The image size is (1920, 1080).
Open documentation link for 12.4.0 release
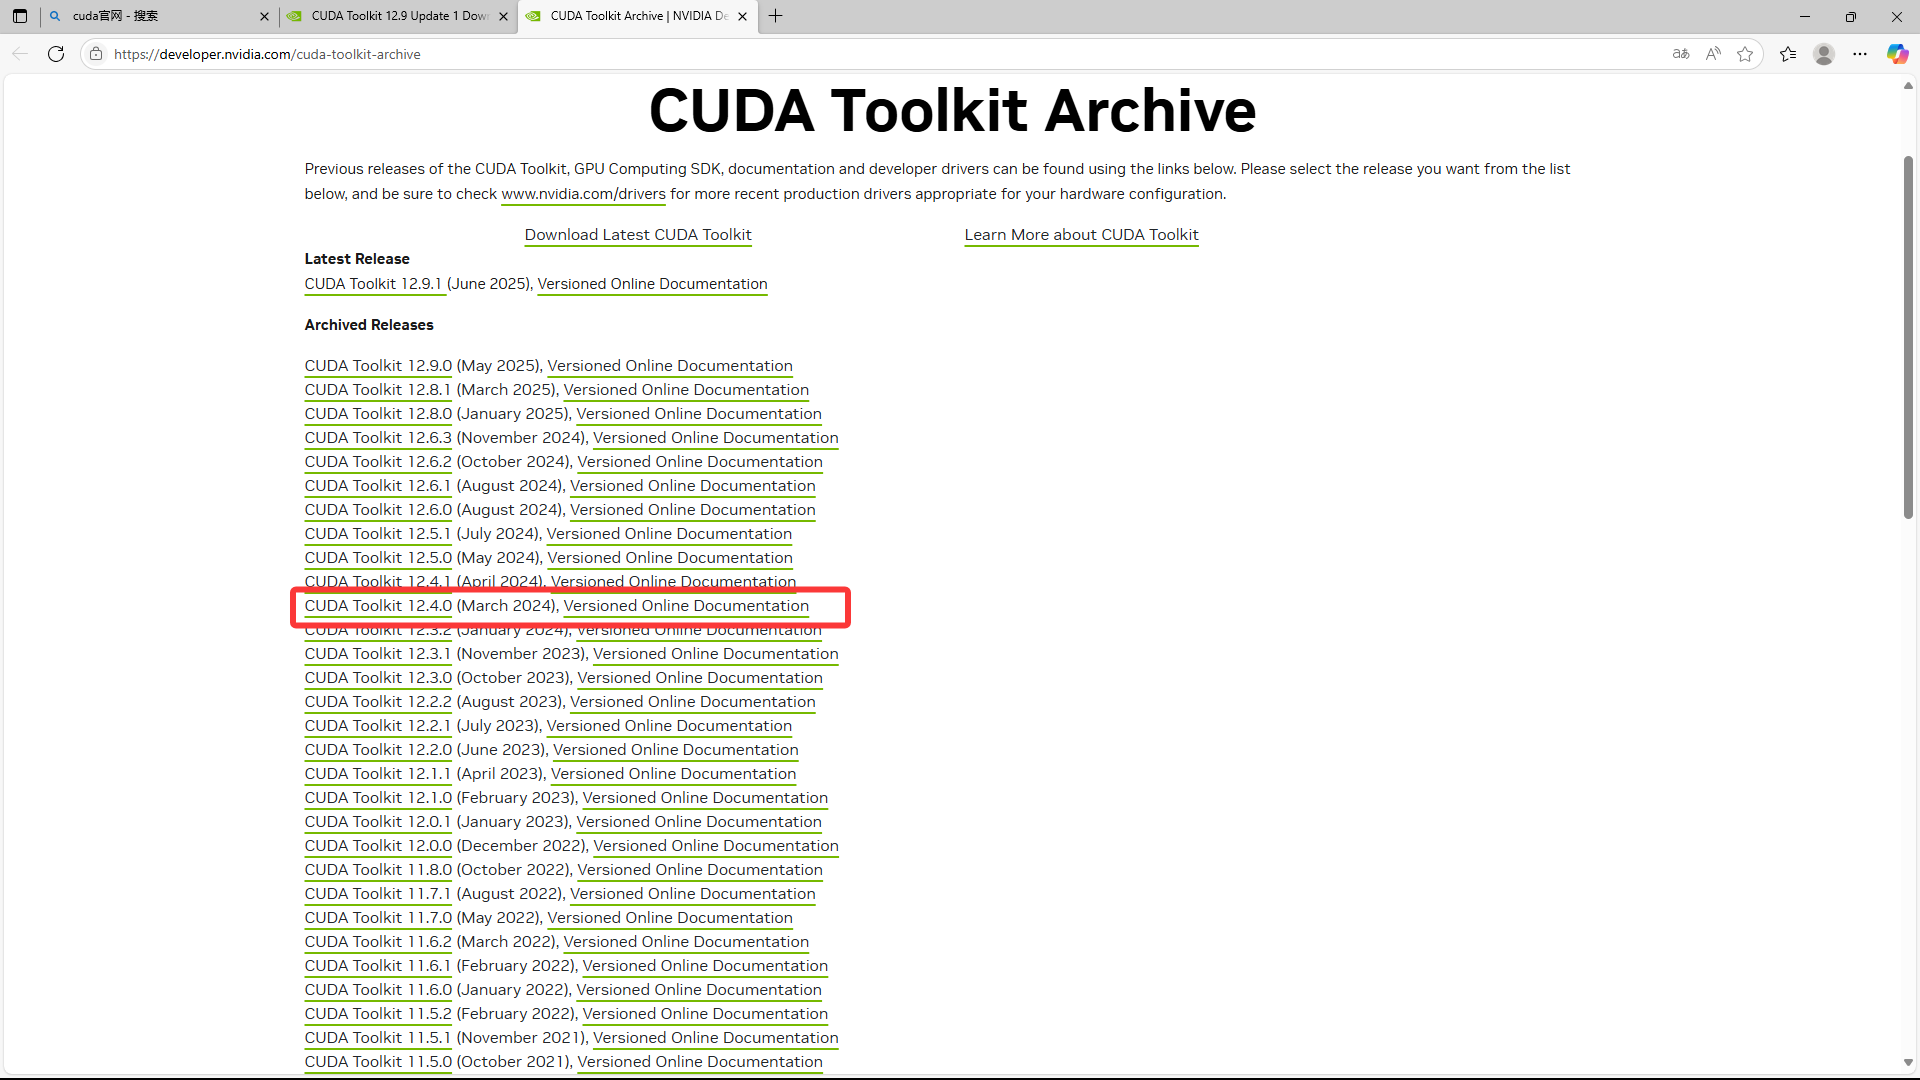pyautogui.click(x=686, y=606)
